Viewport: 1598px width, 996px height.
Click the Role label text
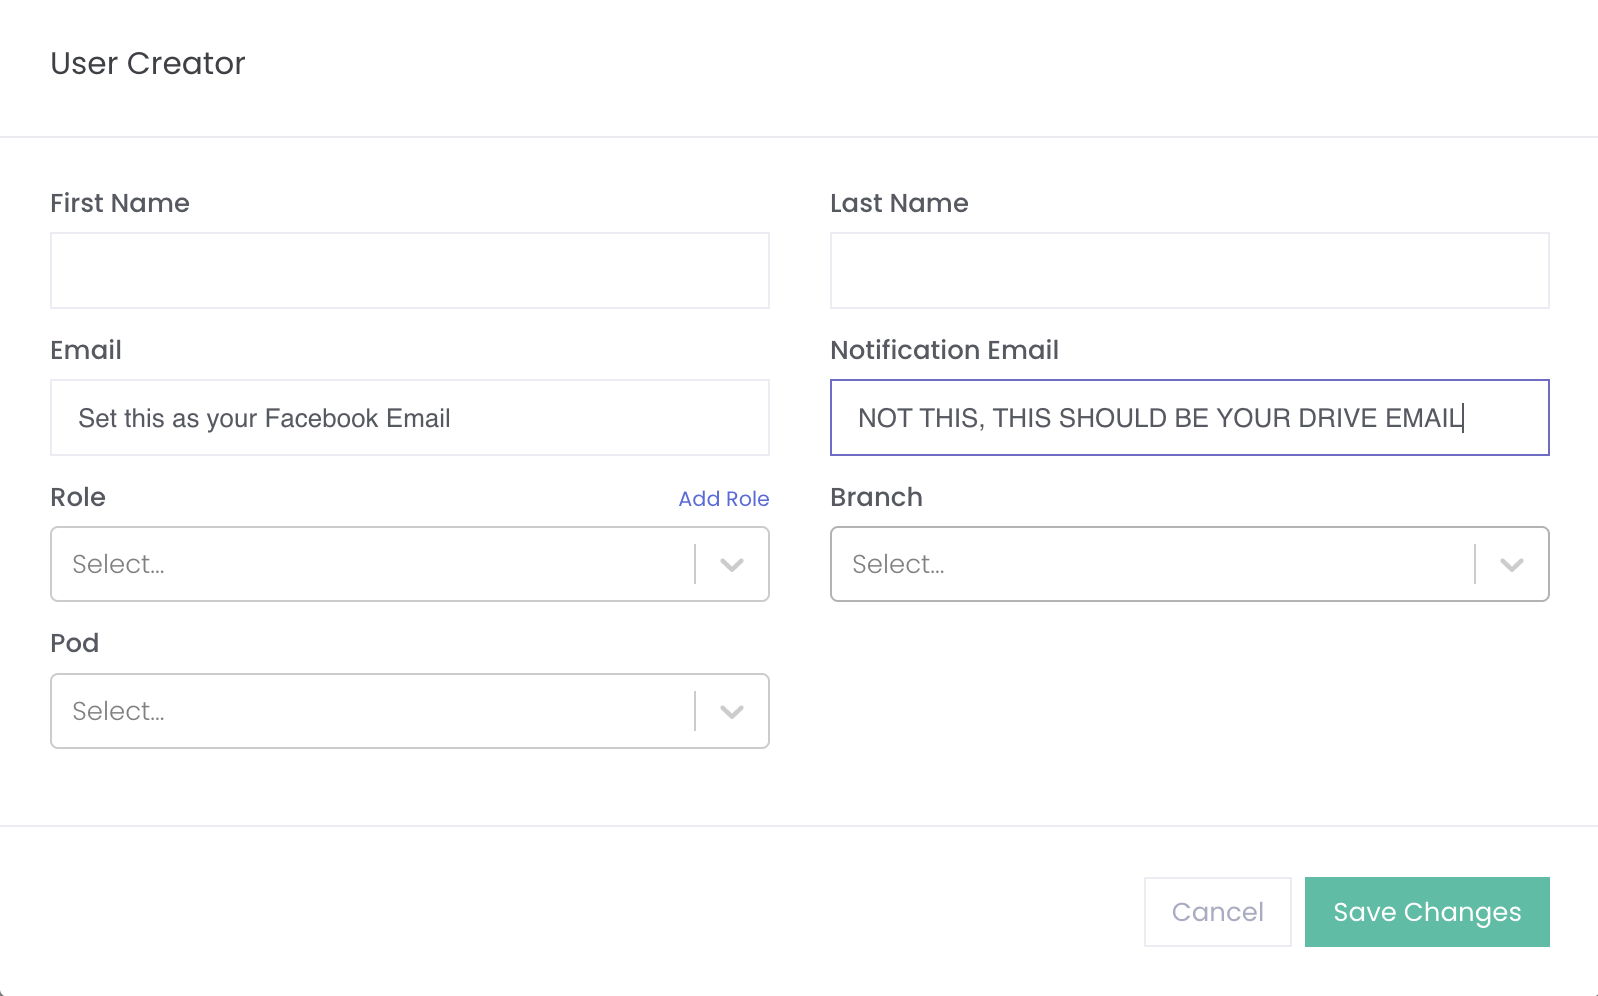[x=78, y=497]
